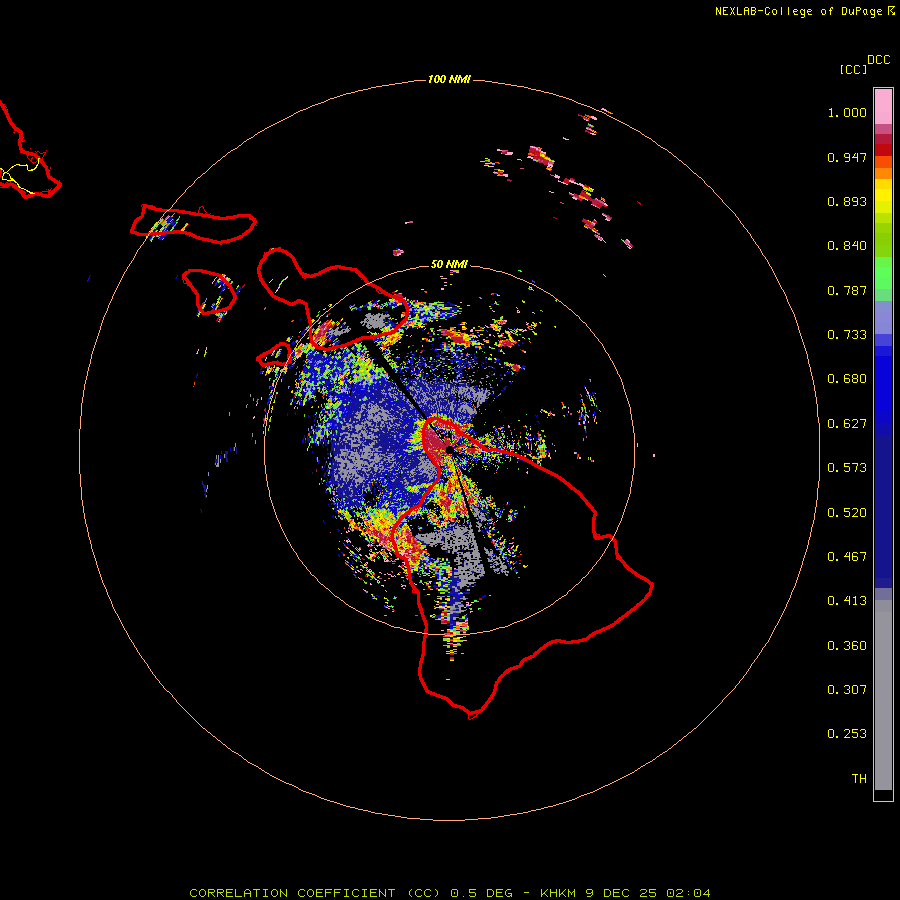The width and height of the screenshot is (900, 900).
Task: Click the 0.787 color scale value
Action: click(x=847, y=290)
